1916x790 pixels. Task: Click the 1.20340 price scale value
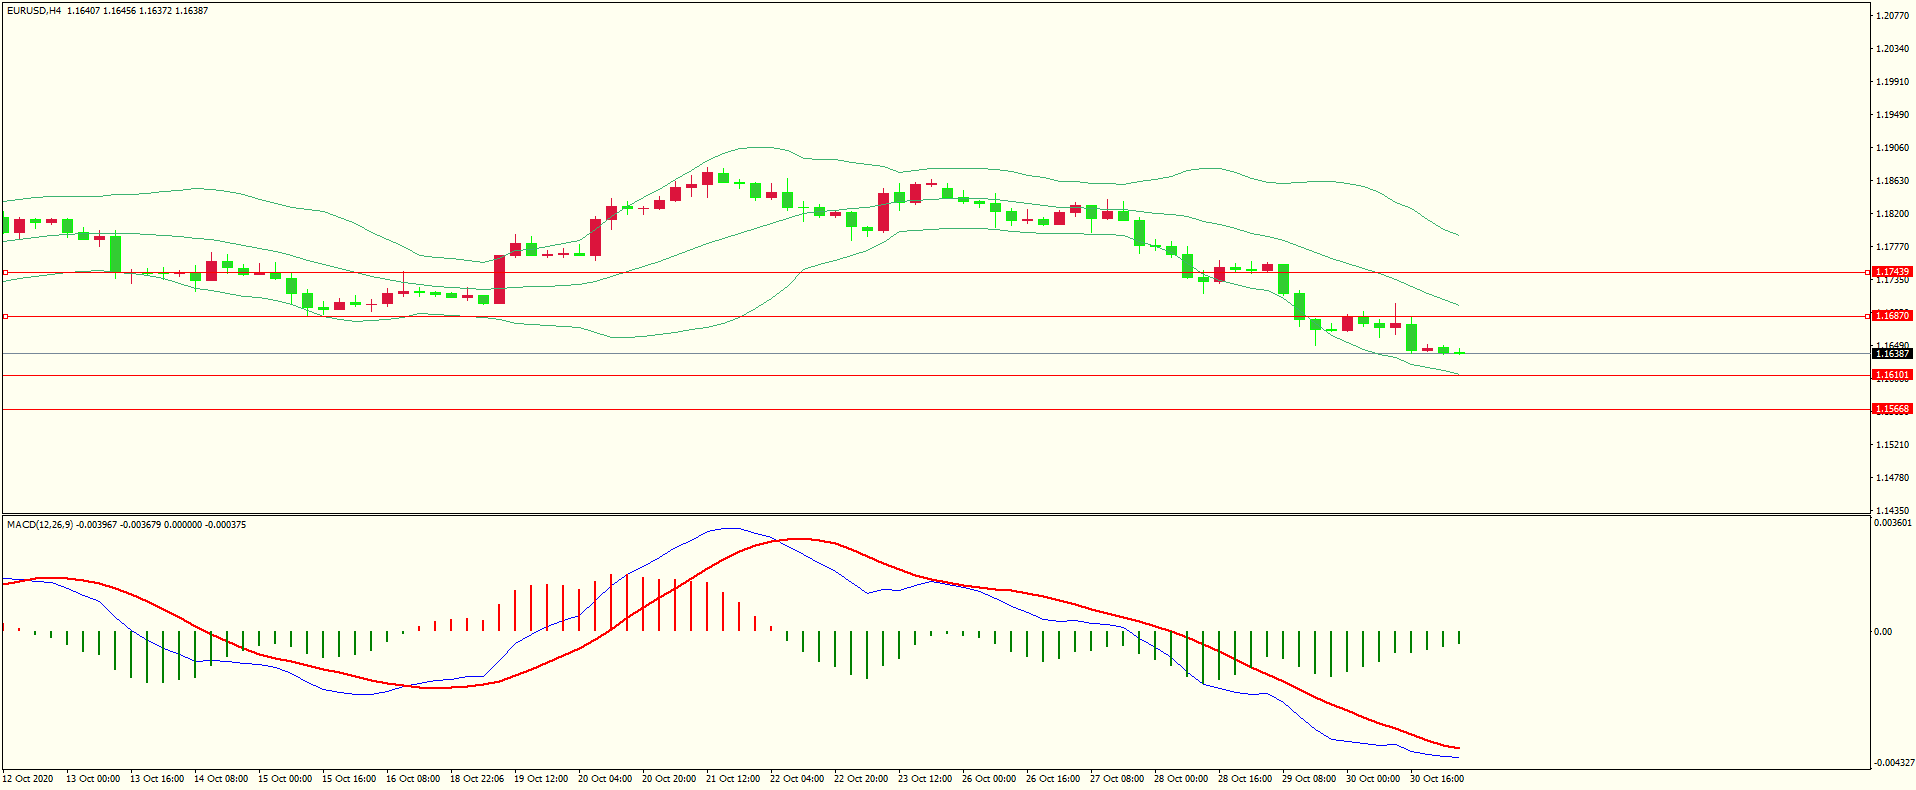(x=1893, y=49)
